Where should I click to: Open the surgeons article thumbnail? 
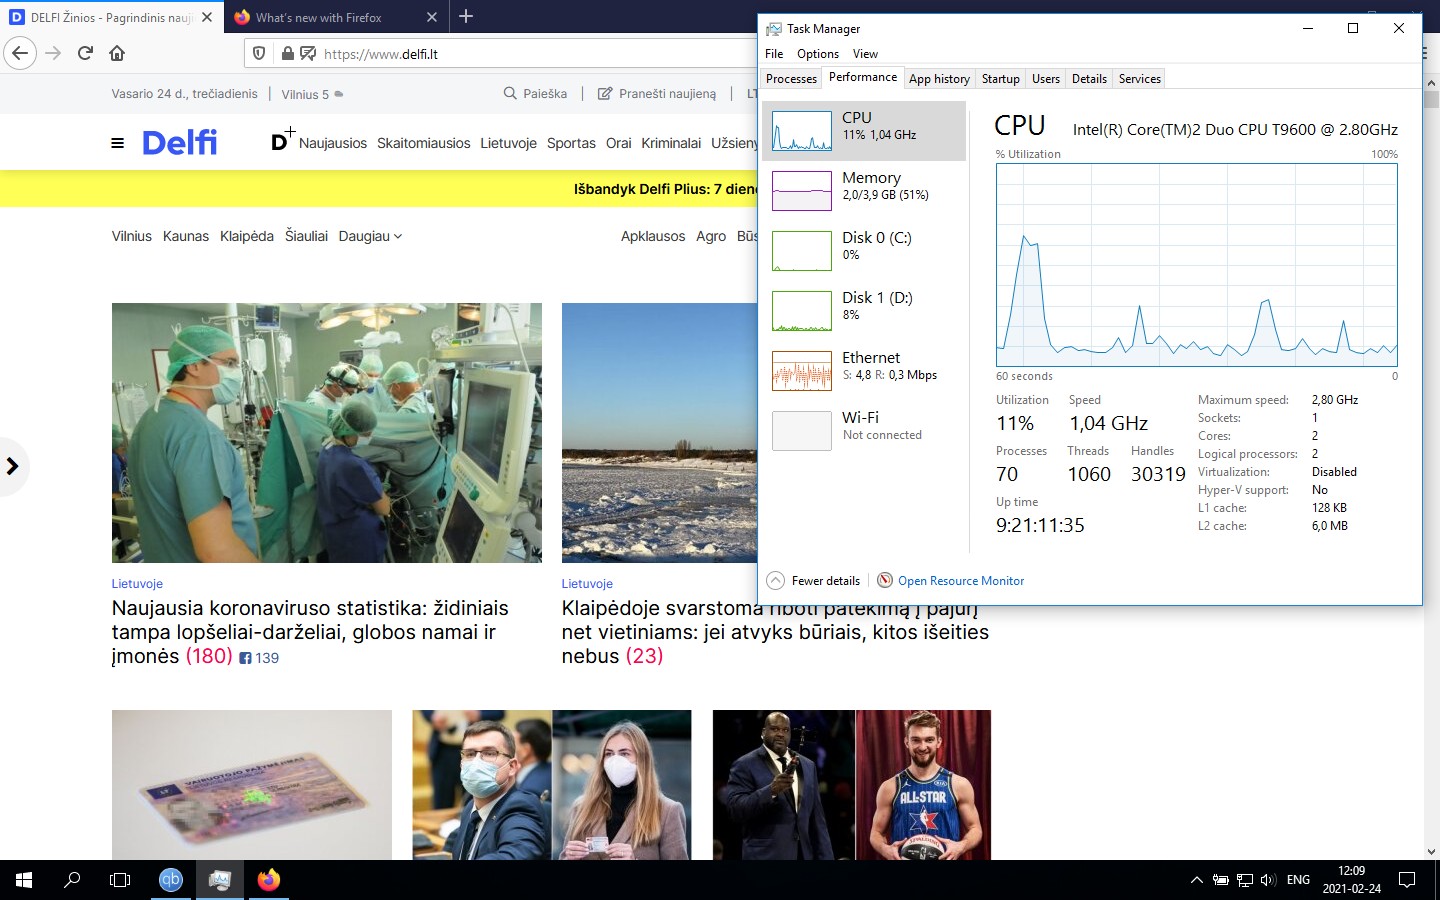(x=327, y=433)
